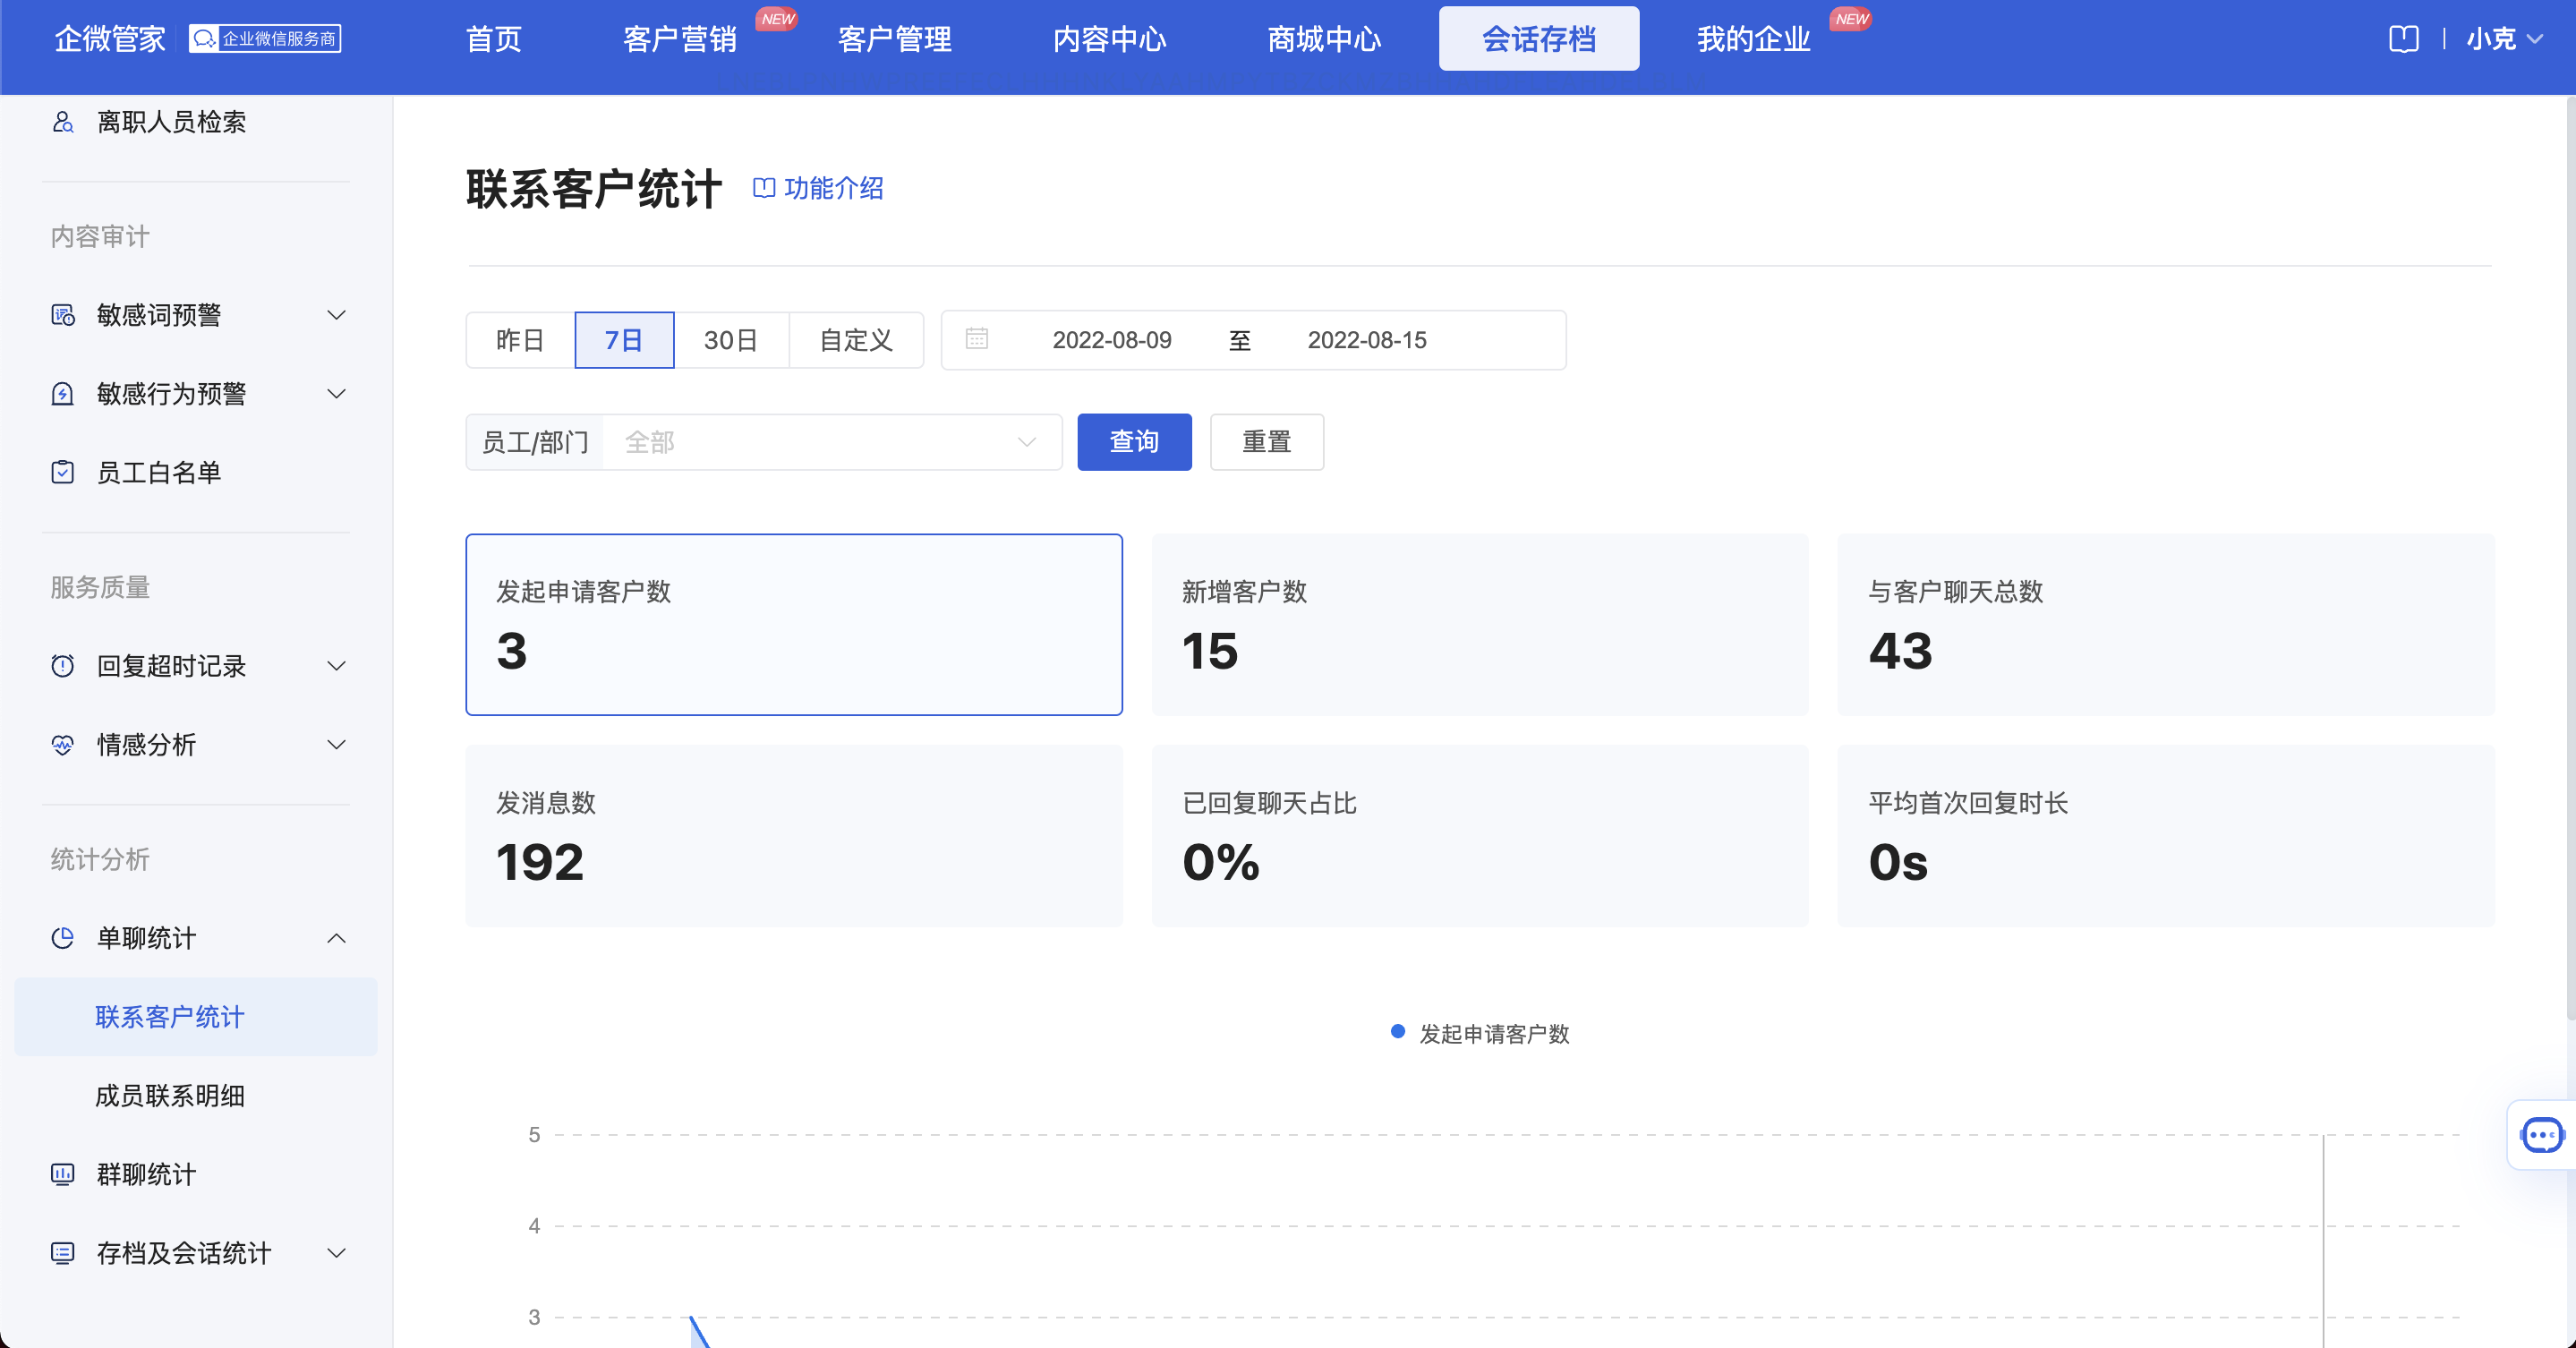Screen dimensions: 2576x1348
Task: Select the 自定义 date range option
Action: pyautogui.click(x=856, y=340)
